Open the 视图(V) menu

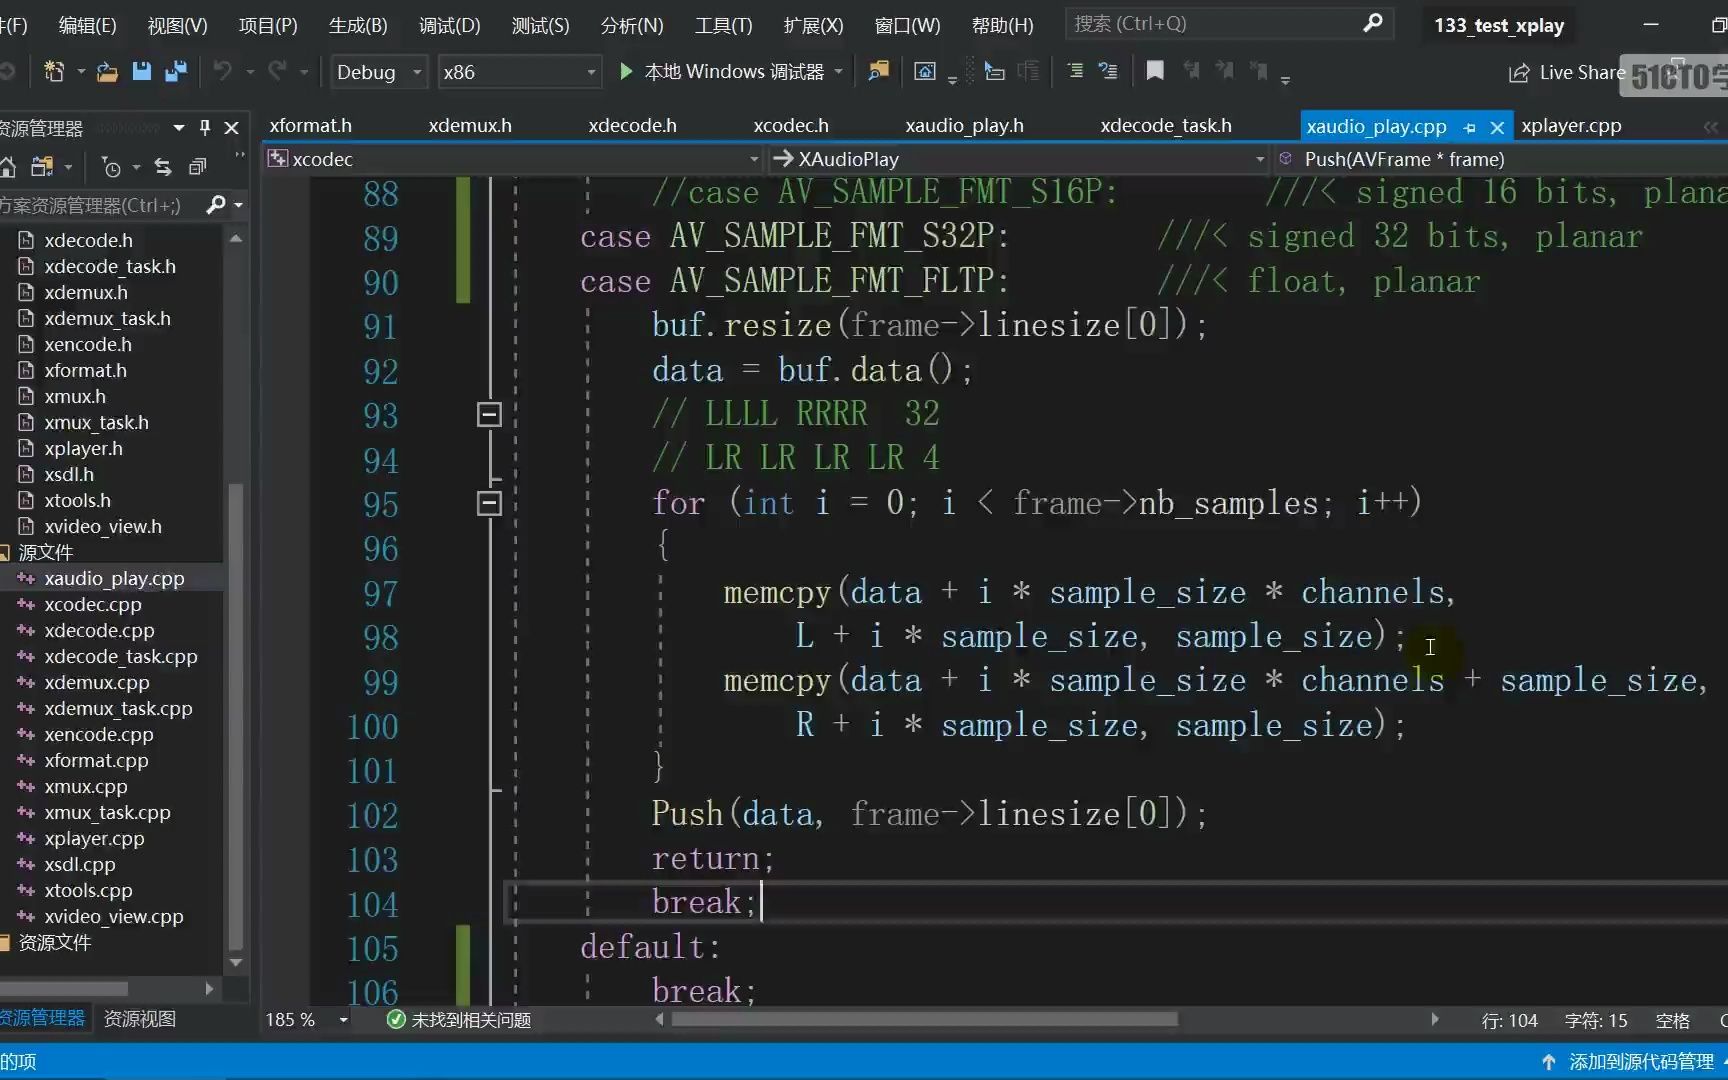pyautogui.click(x=177, y=25)
